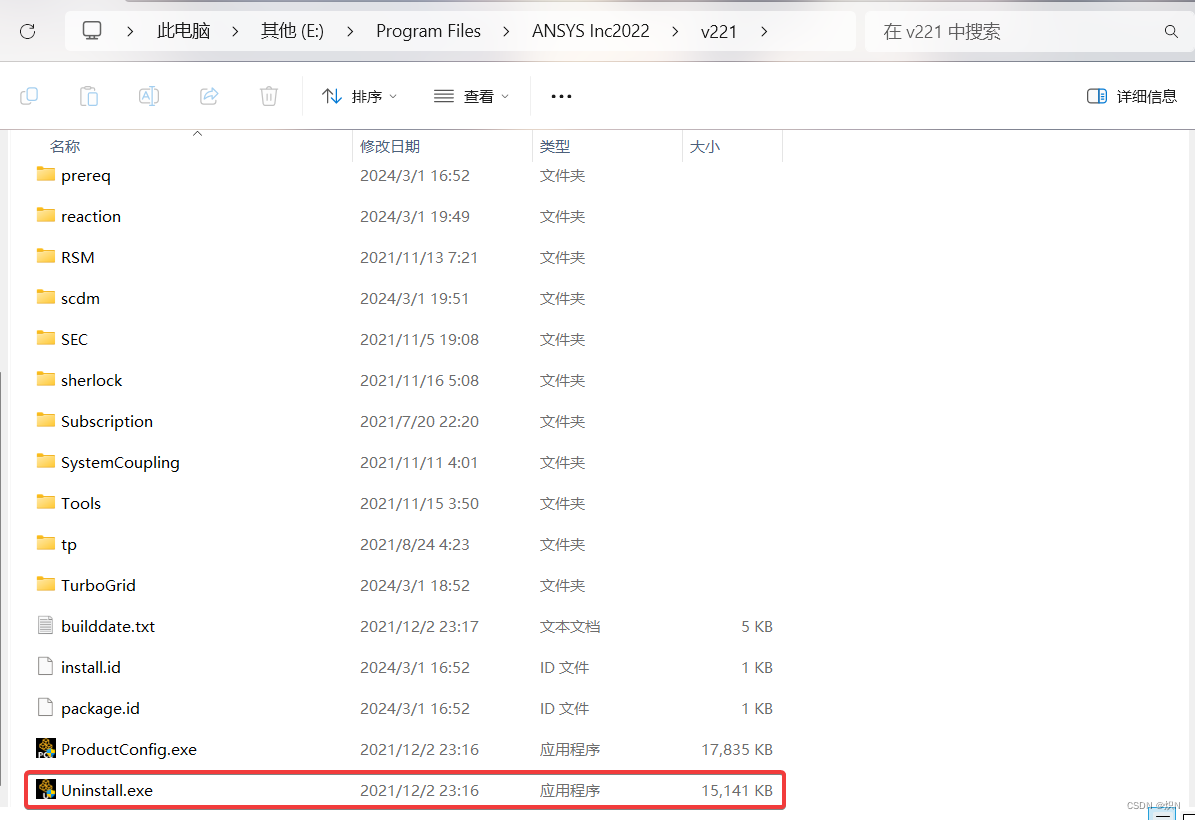1195x820 pixels.
Task: Expand chevron after v221
Action: [x=764, y=31]
